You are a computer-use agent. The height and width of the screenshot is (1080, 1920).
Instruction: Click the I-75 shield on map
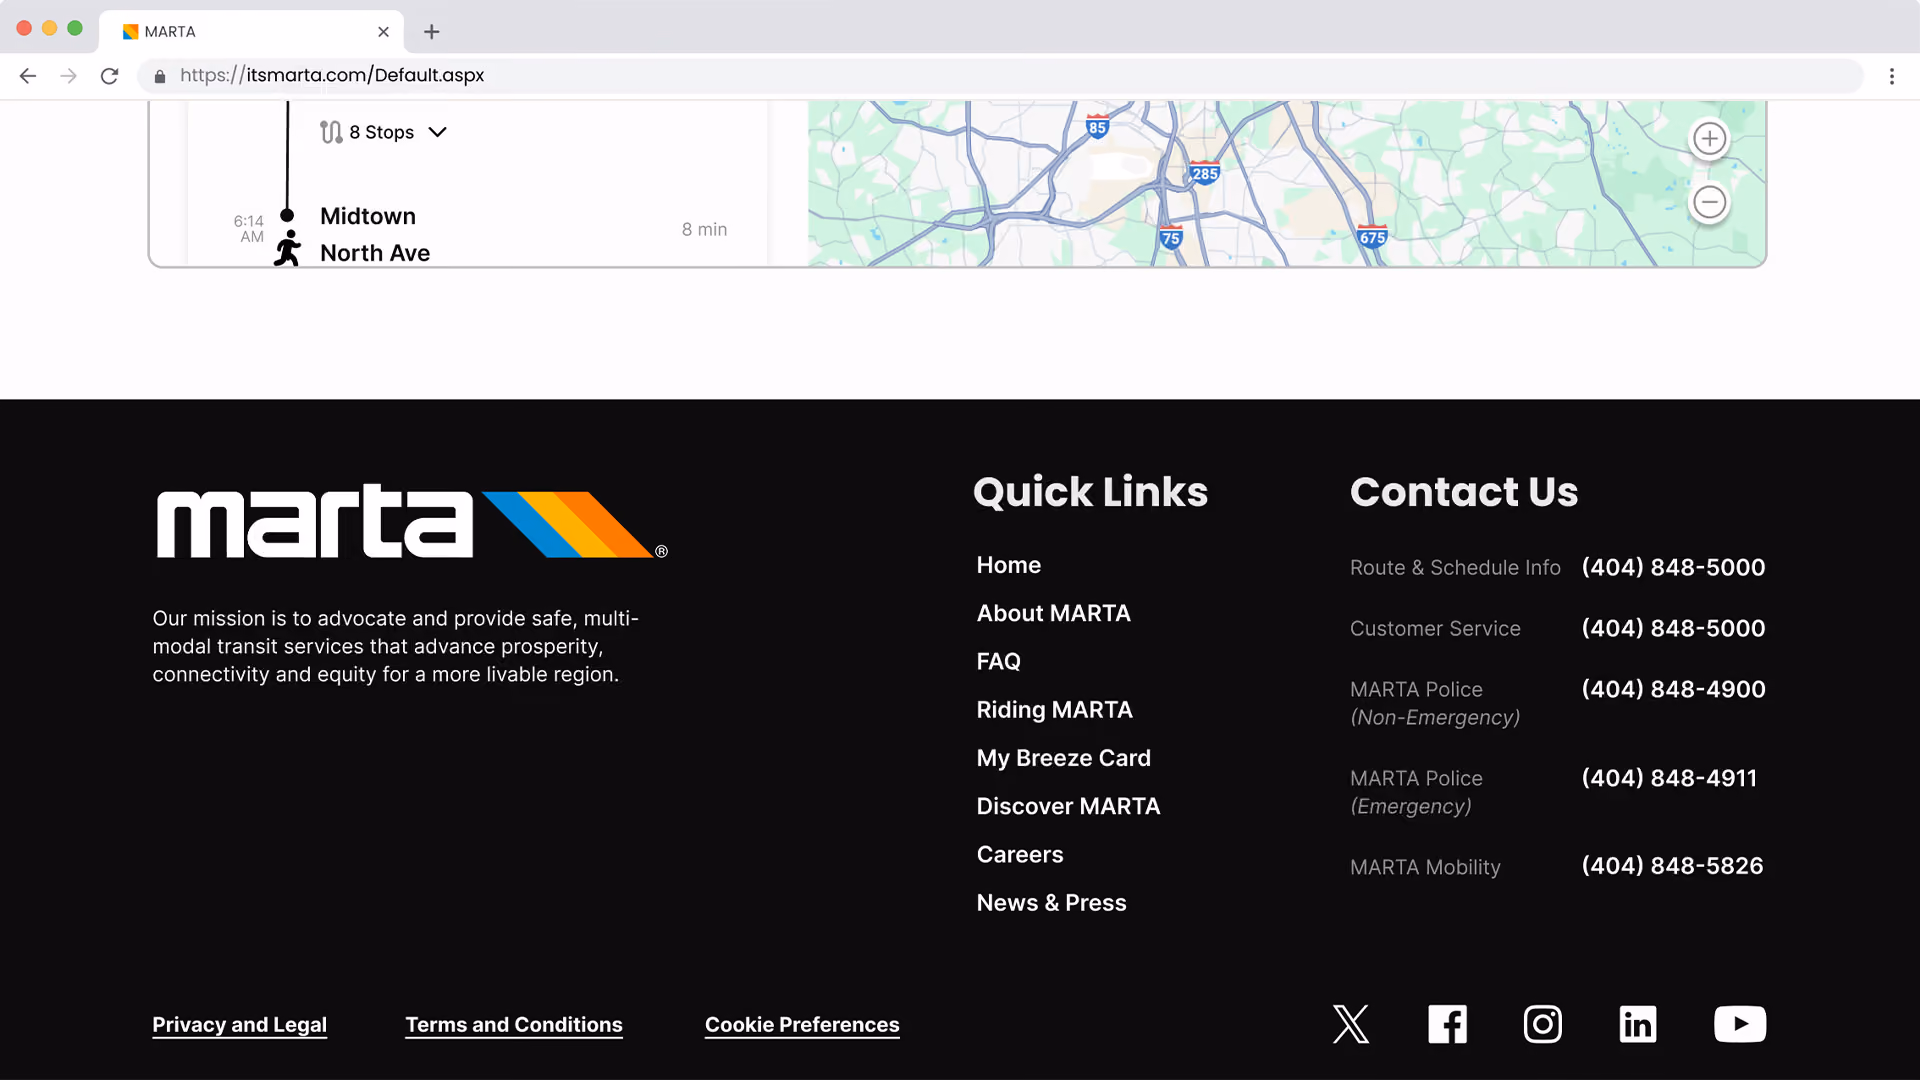1171,237
